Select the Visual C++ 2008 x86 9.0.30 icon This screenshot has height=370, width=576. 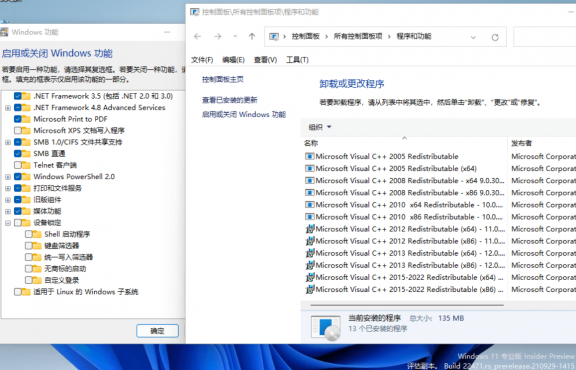tap(310, 193)
